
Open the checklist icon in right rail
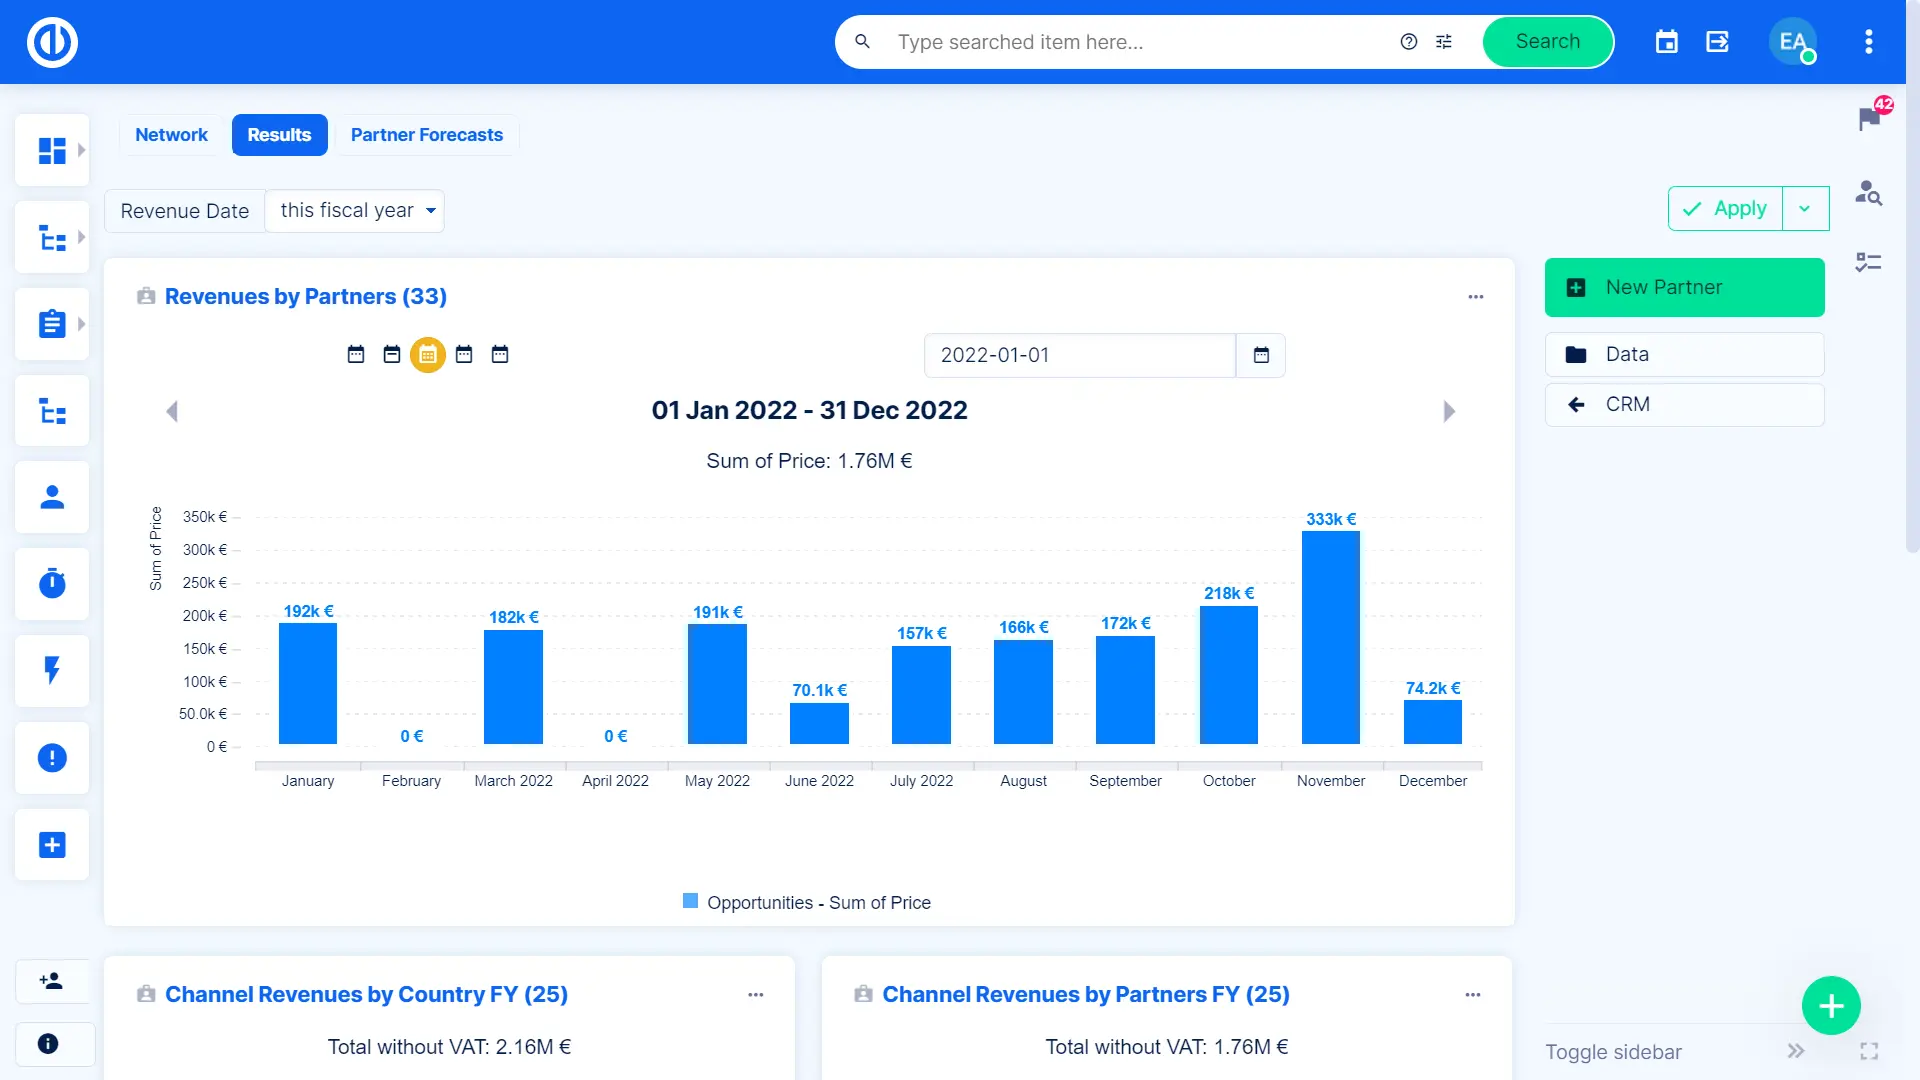point(1868,262)
